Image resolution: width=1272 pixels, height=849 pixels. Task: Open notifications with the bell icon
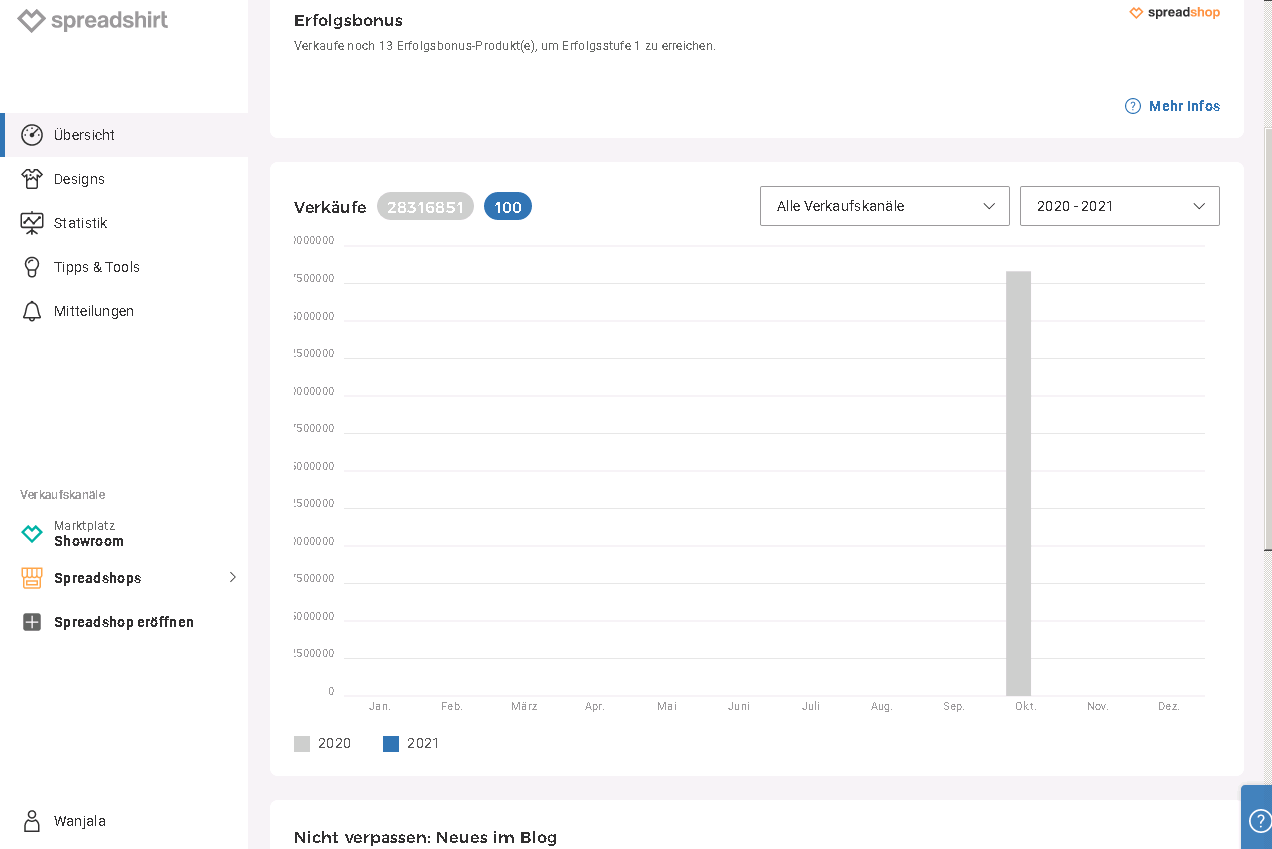[x=32, y=311]
